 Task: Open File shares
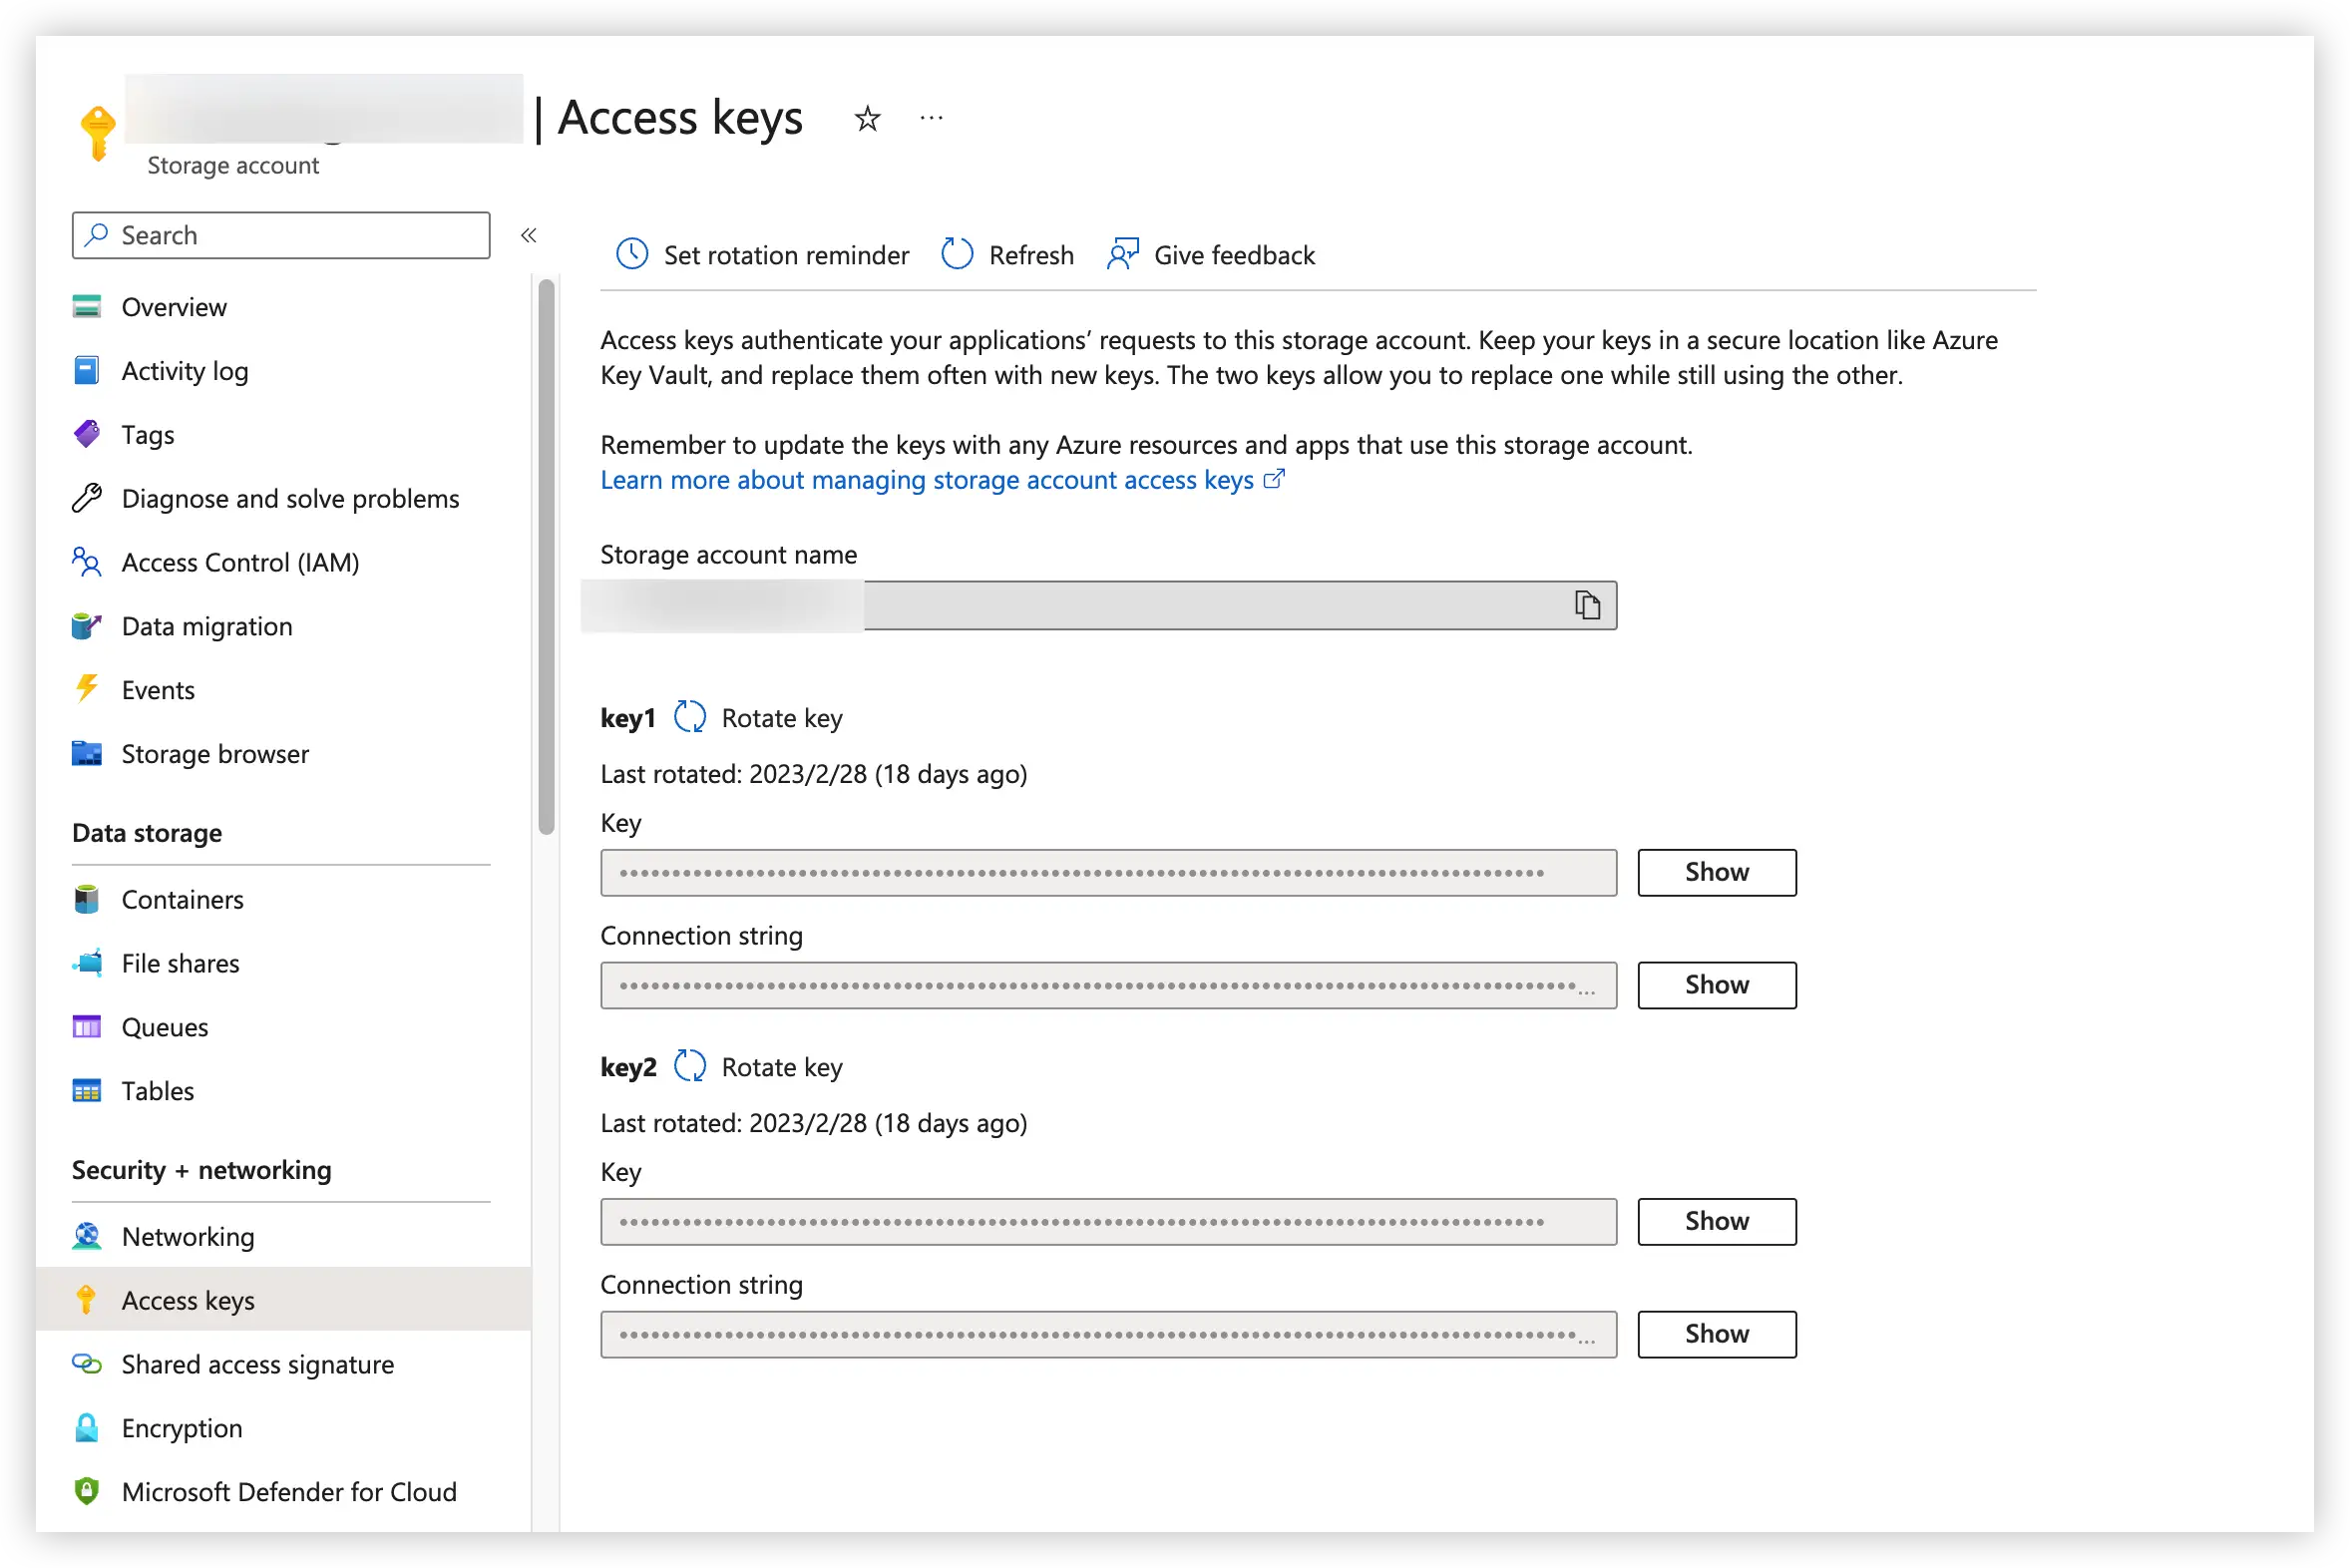(180, 964)
